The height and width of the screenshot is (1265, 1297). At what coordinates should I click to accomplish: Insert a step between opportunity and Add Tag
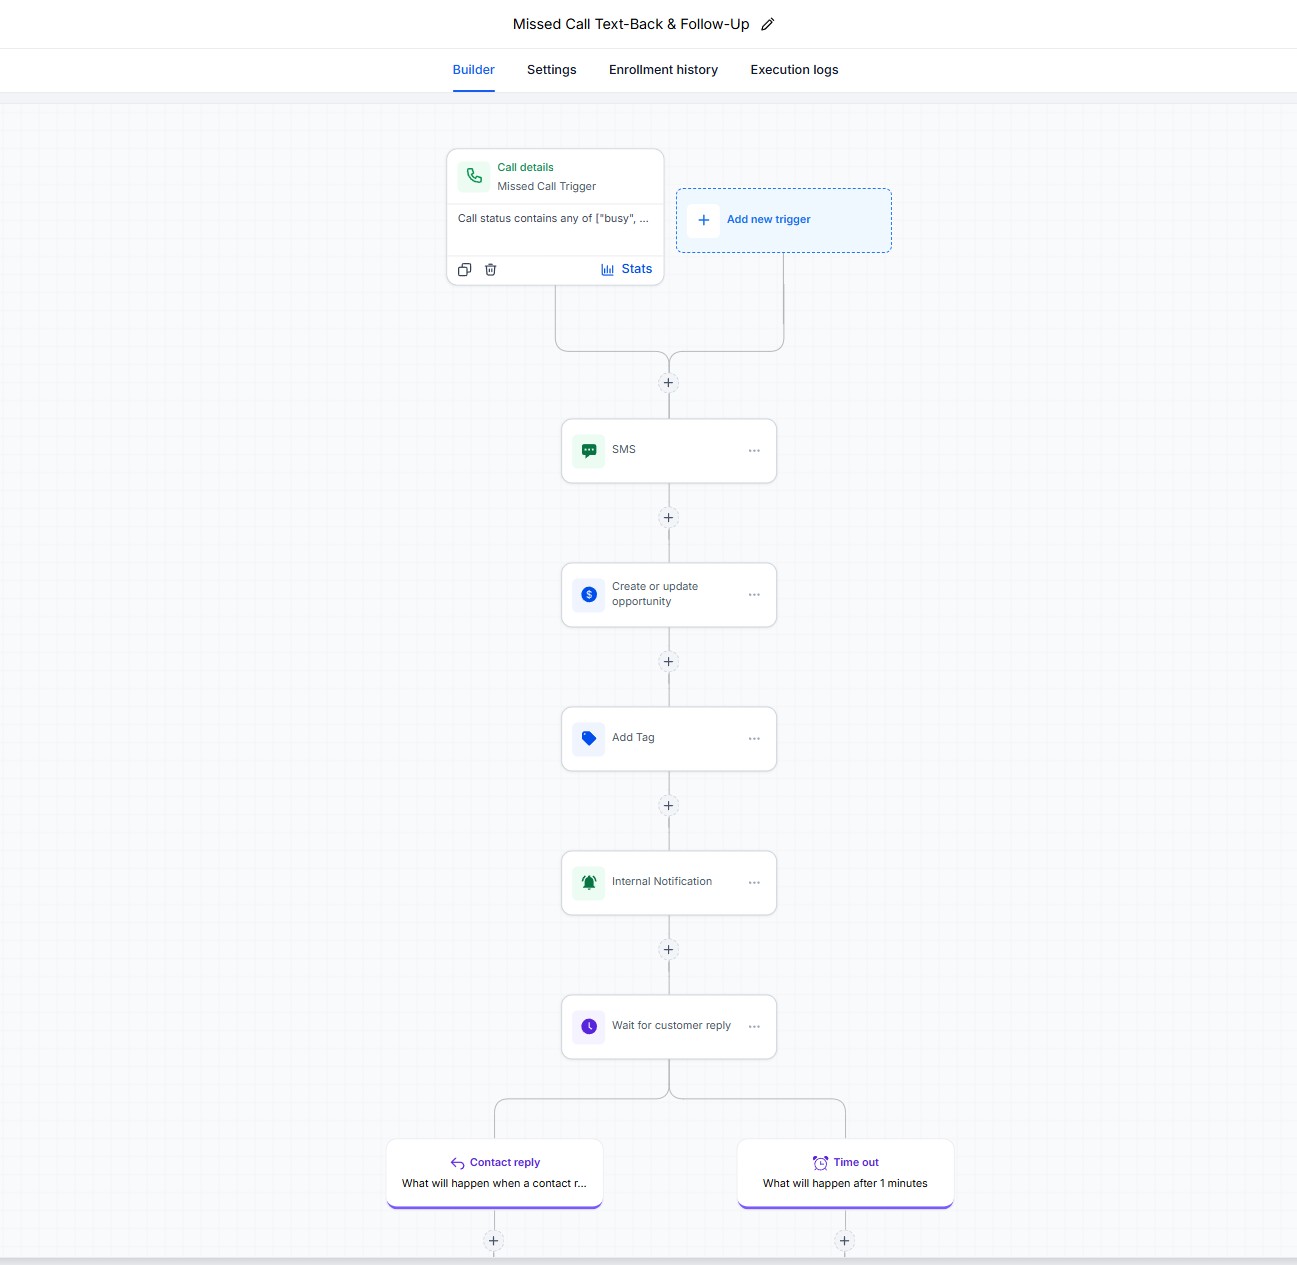pyautogui.click(x=669, y=661)
